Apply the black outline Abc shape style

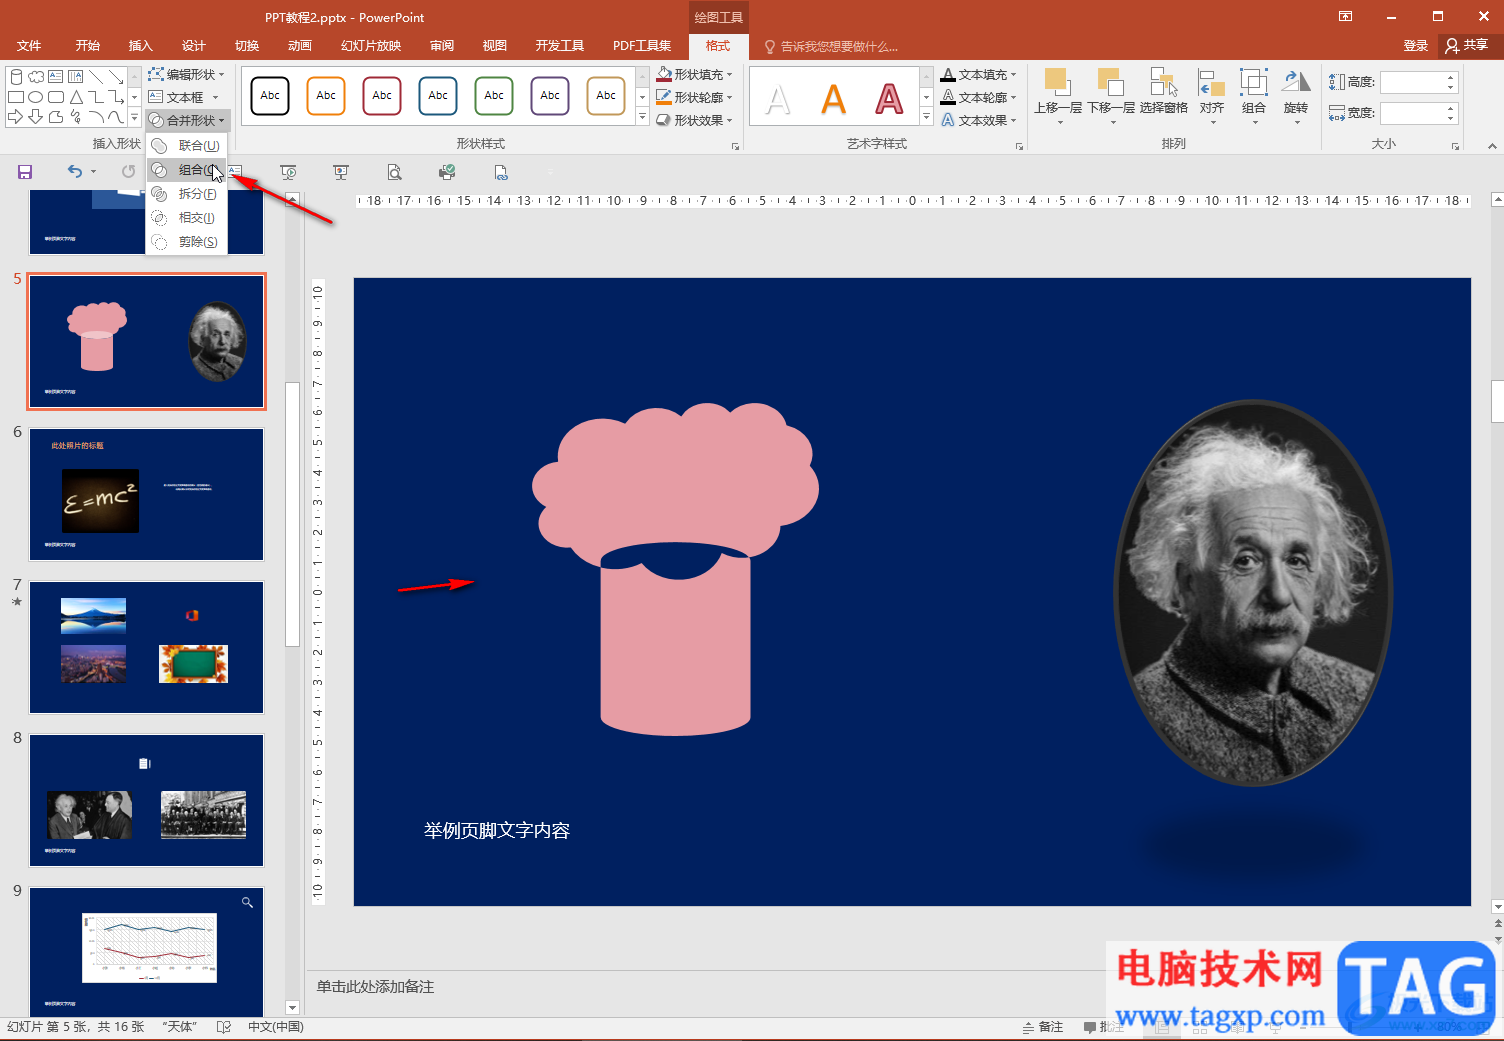pos(270,96)
